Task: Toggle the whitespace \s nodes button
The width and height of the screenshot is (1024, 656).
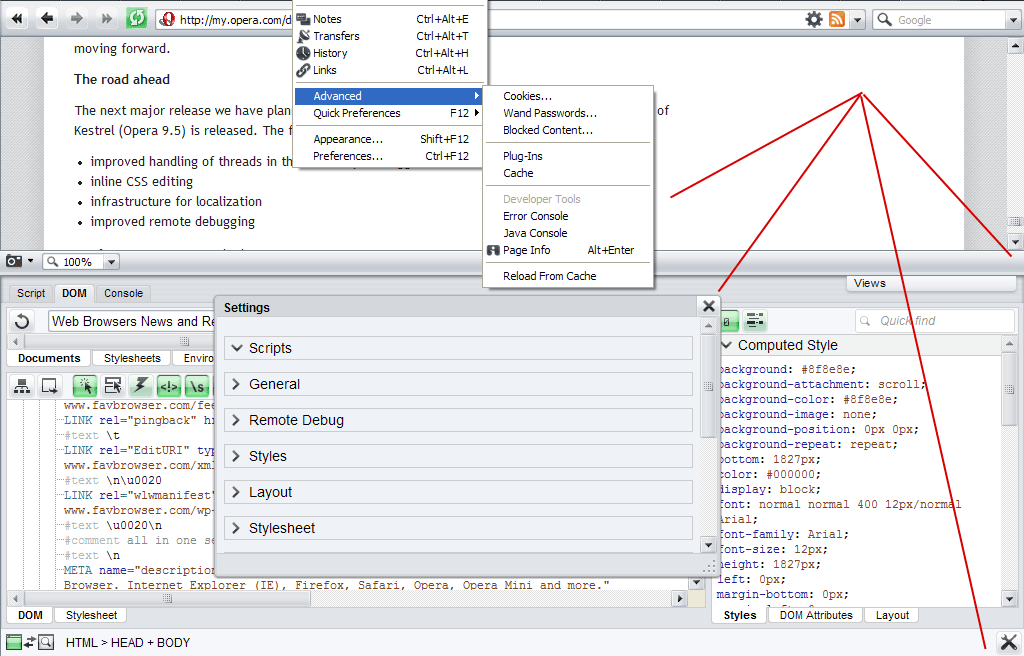Action: click(197, 385)
